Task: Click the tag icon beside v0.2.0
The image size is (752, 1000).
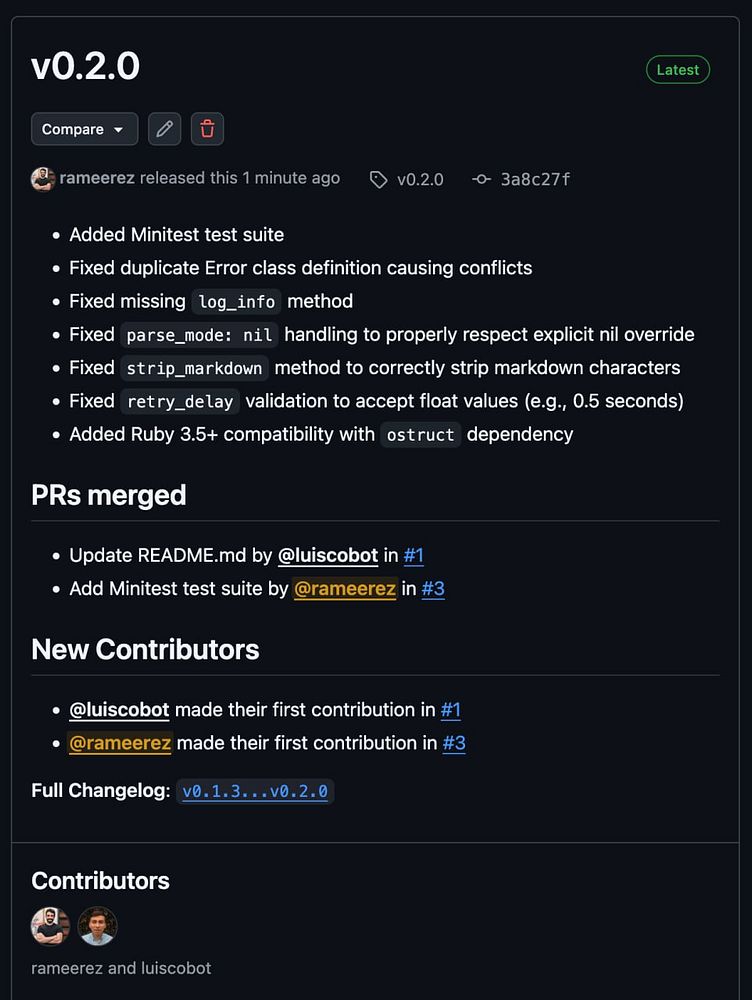Action: (x=378, y=180)
